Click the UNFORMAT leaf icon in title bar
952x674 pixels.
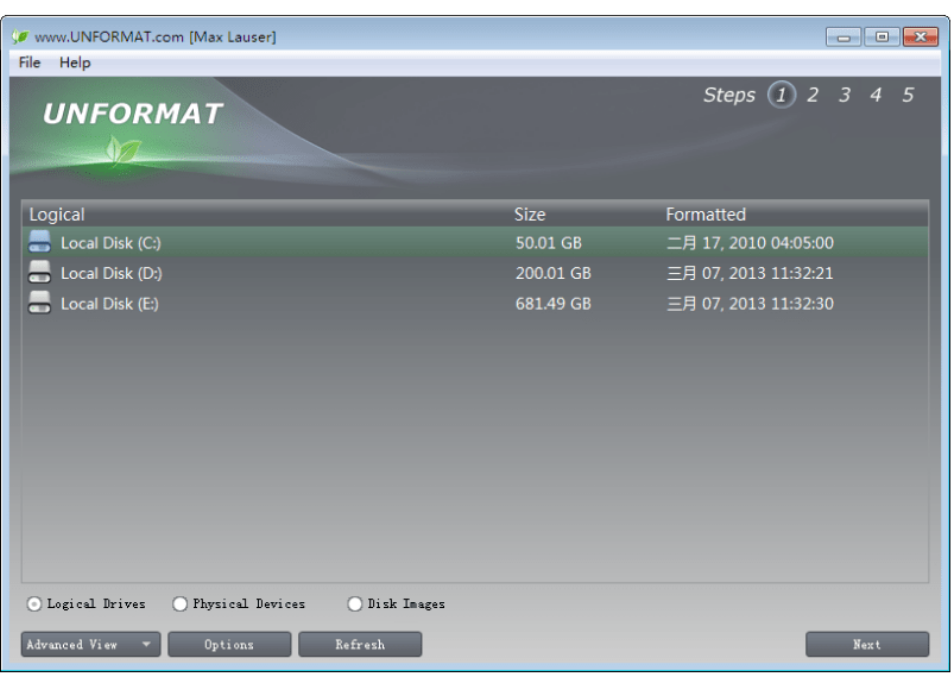pyautogui.click(x=20, y=37)
